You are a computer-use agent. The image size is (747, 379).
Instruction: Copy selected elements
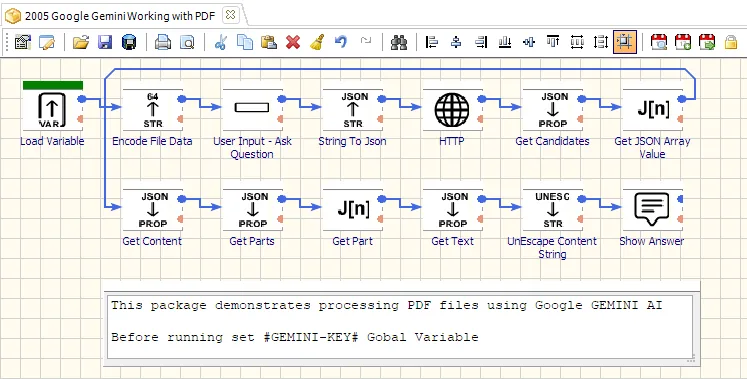245,42
